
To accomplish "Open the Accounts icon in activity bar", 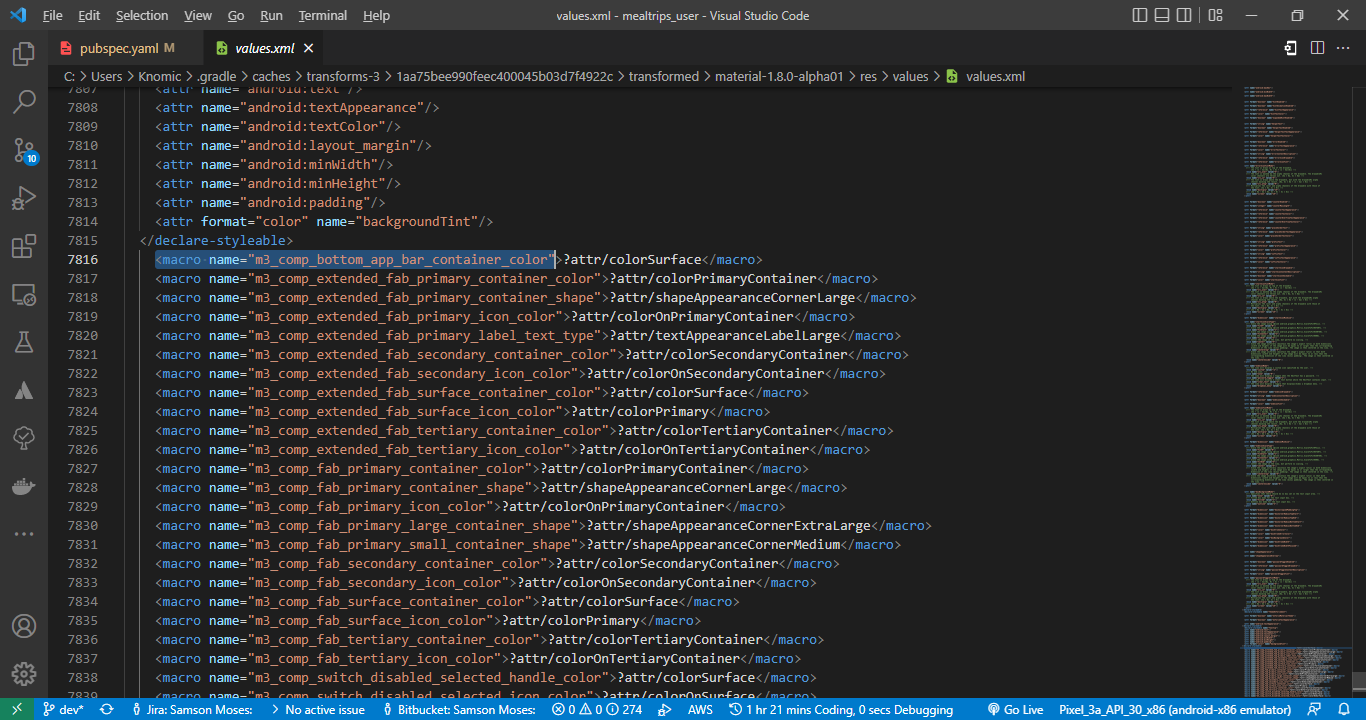I will click(x=24, y=627).
